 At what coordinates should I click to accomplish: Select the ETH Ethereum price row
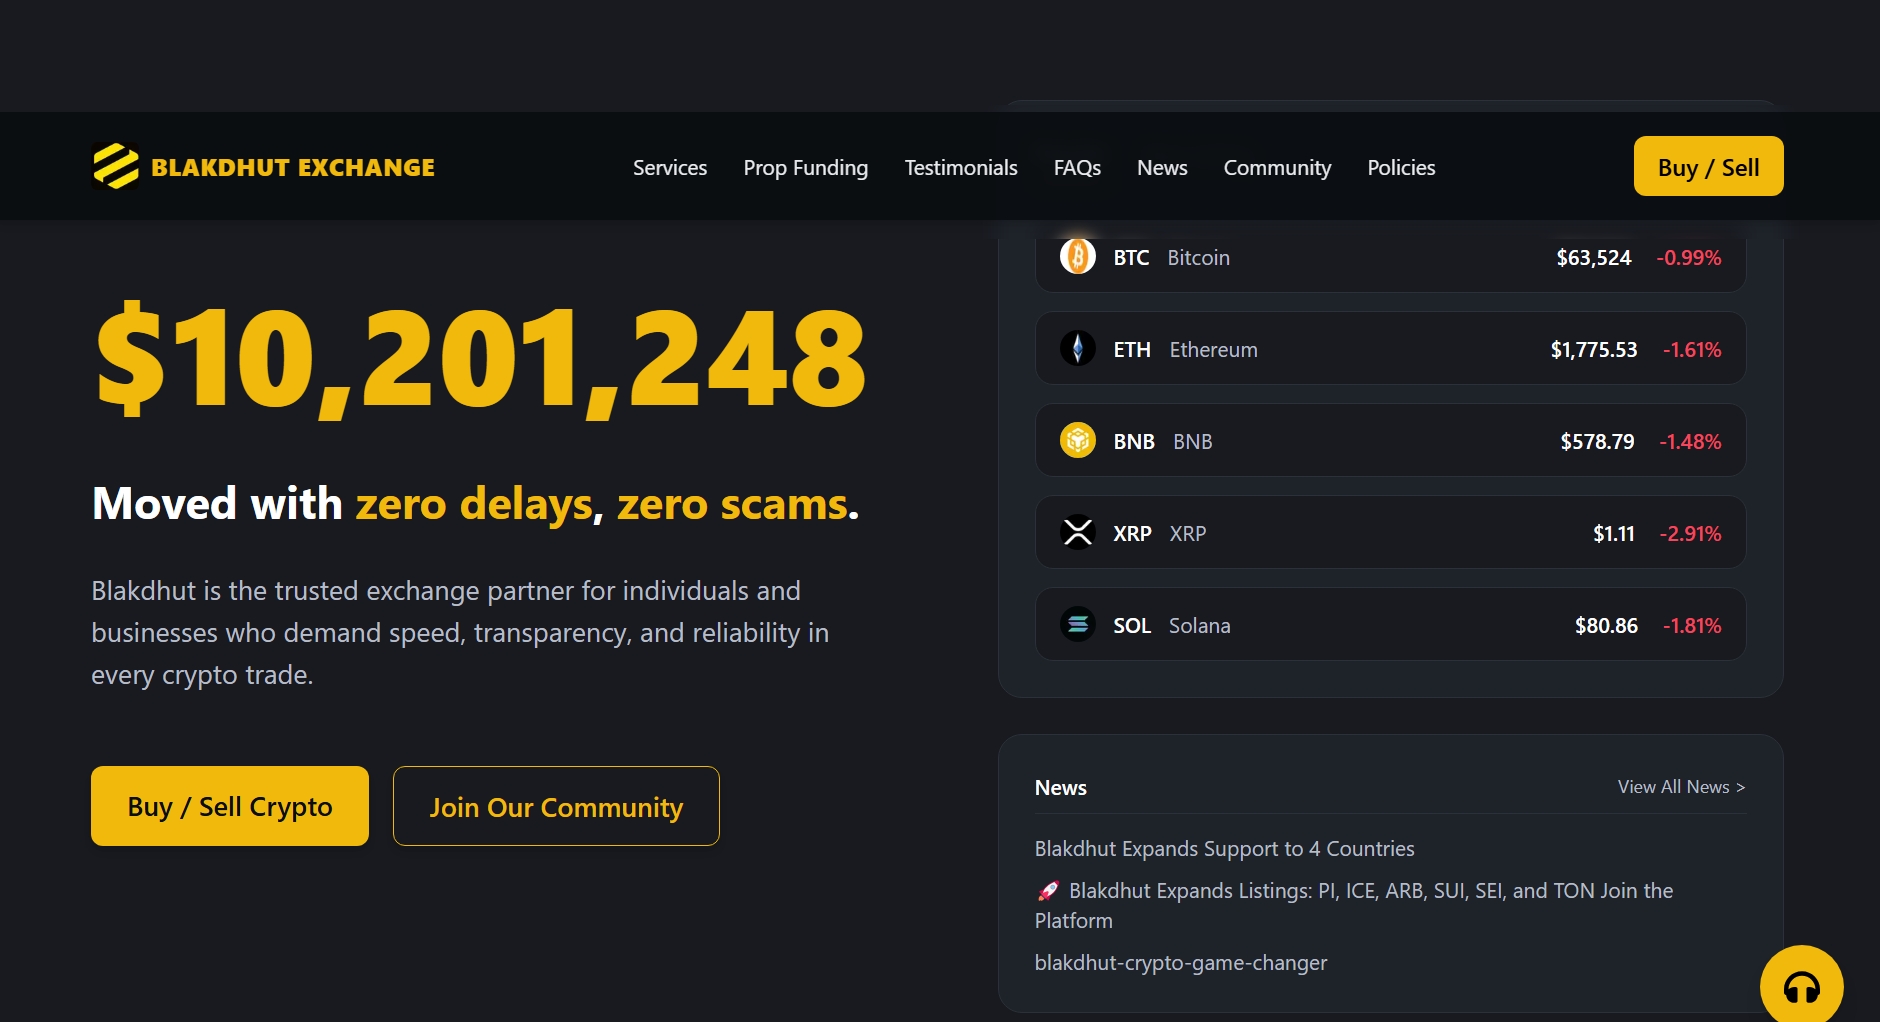click(x=1390, y=349)
